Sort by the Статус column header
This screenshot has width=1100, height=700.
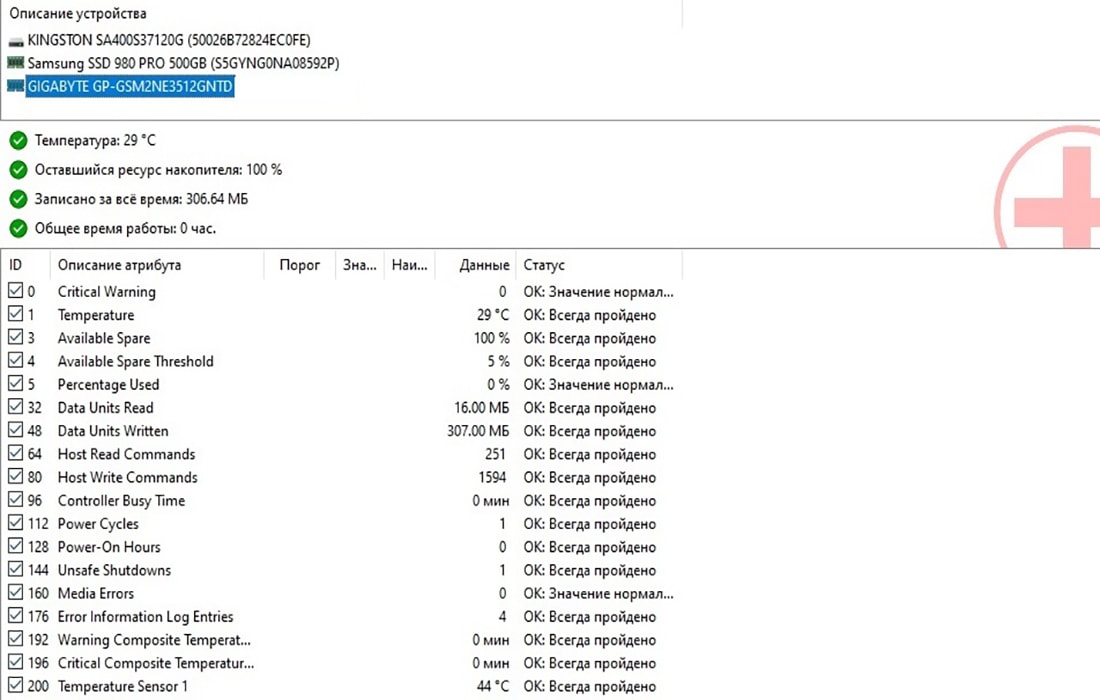pos(599,265)
